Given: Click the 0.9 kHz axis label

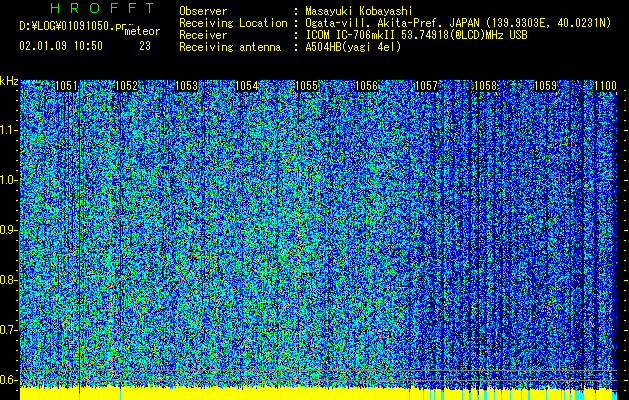Looking at the screenshot, I should [x=8, y=230].
